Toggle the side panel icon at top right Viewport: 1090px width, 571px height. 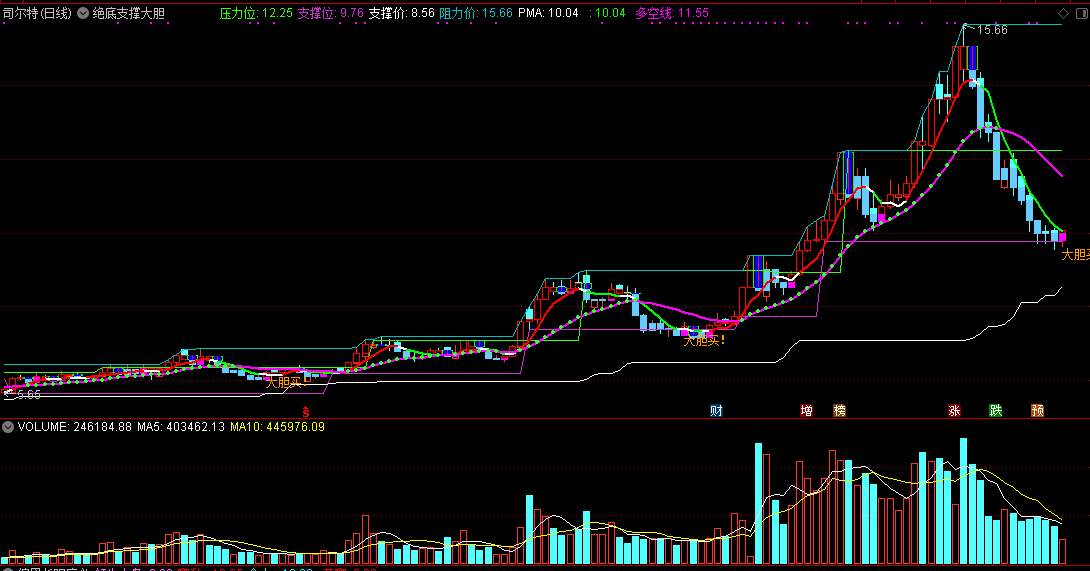1081,13
